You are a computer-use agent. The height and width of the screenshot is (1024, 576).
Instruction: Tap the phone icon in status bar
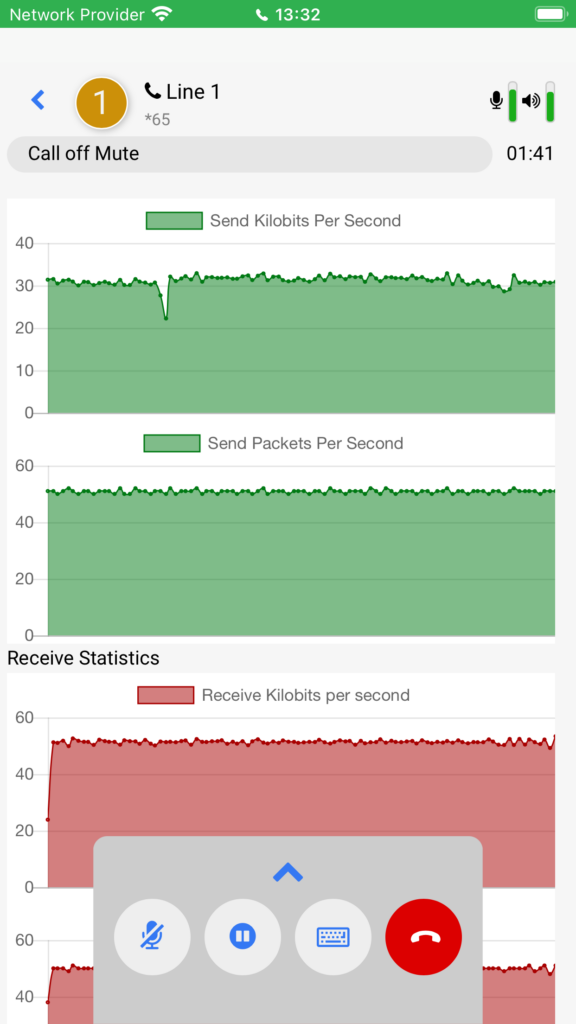click(262, 14)
